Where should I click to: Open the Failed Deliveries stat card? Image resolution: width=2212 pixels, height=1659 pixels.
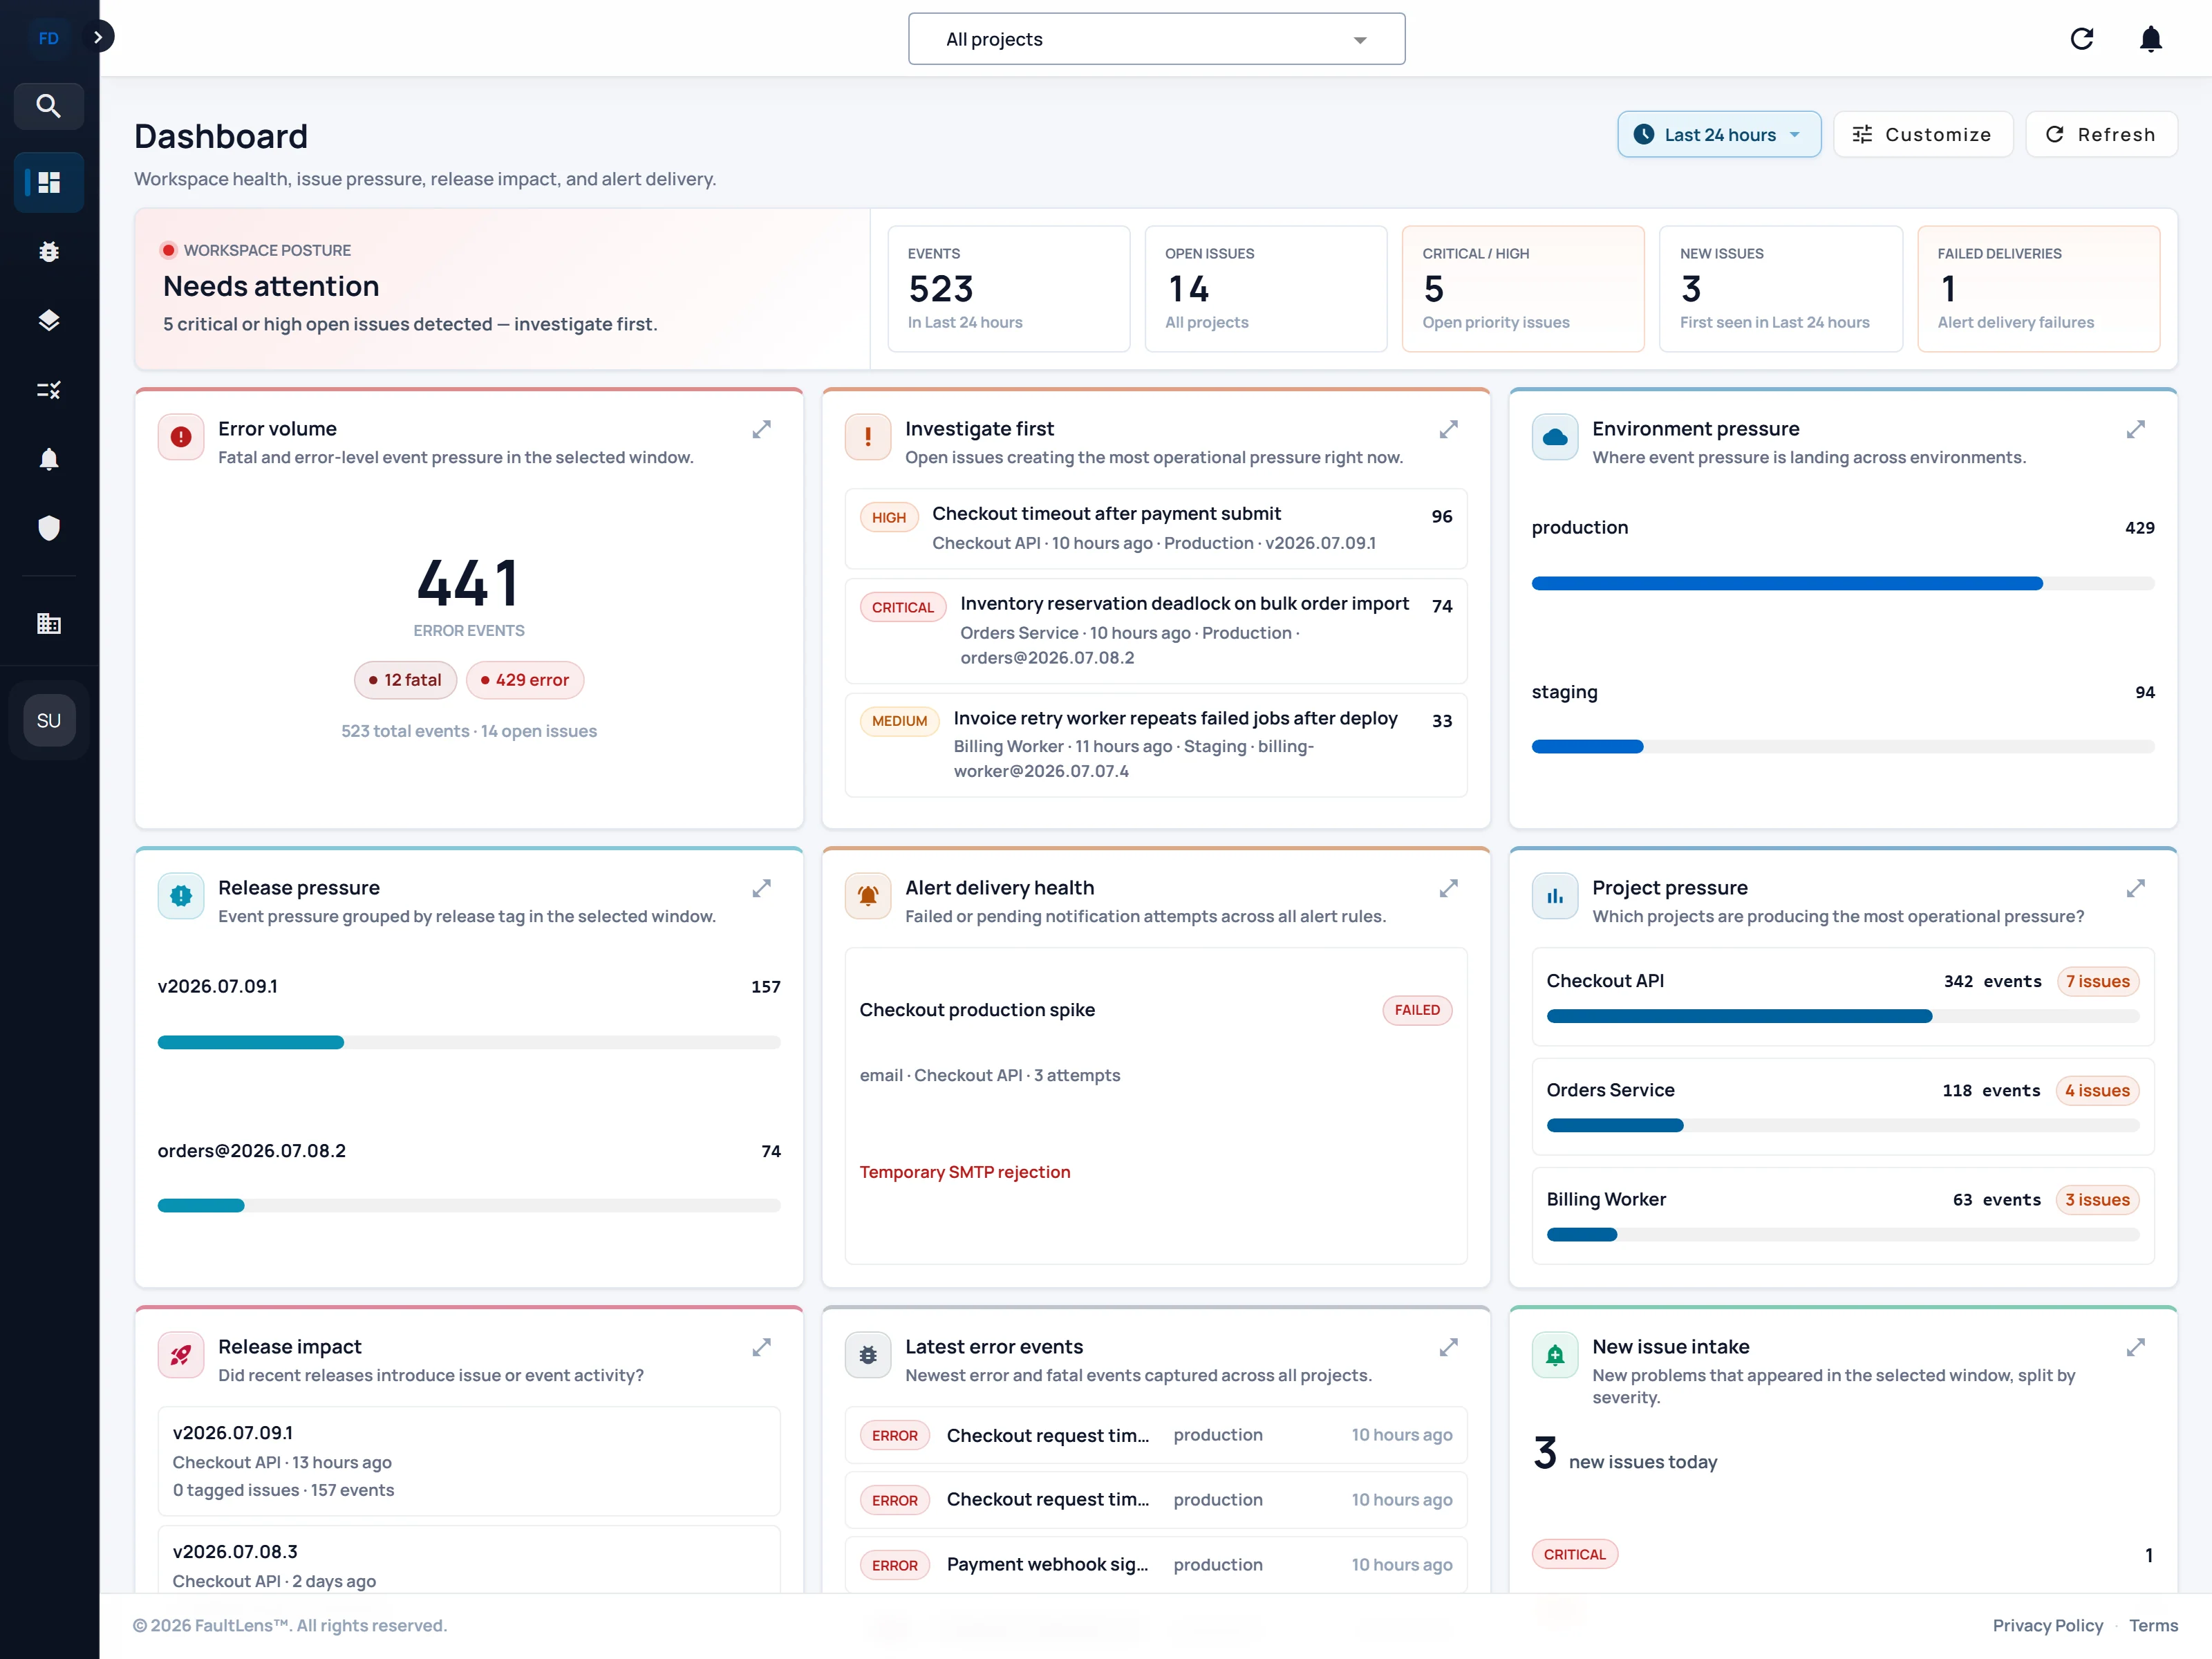click(x=2039, y=289)
